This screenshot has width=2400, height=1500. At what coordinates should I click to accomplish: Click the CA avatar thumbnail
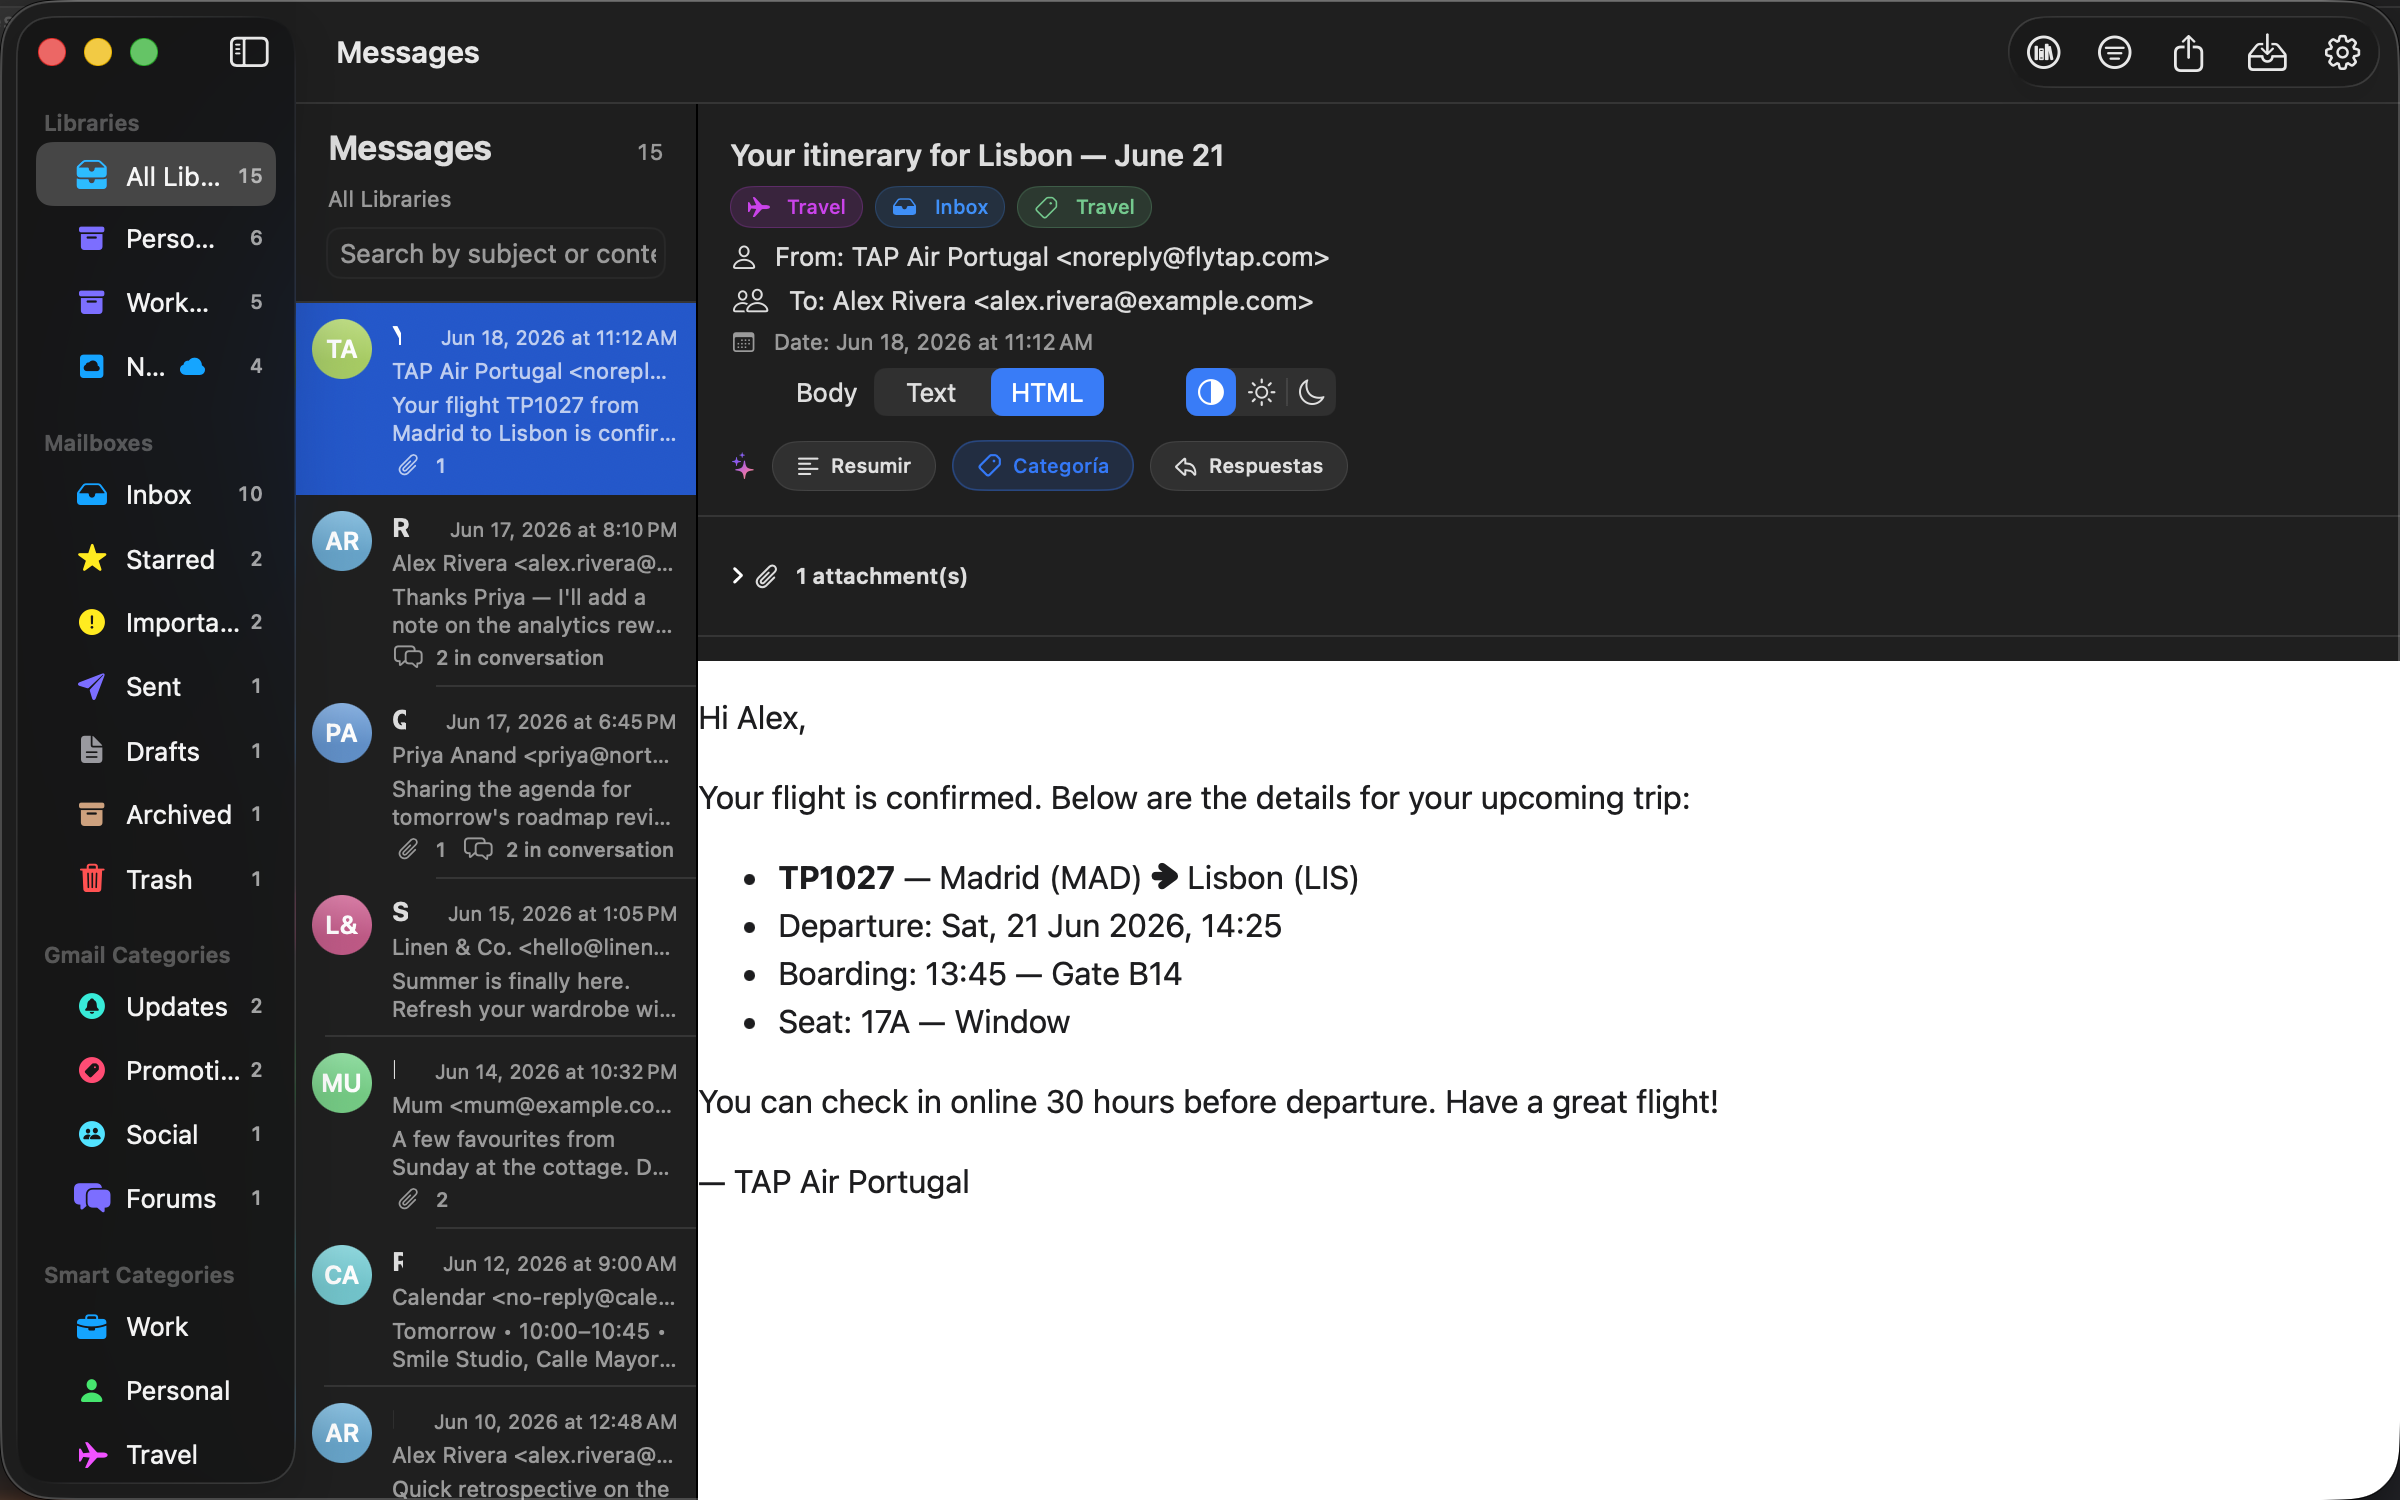tap(342, 1275)
